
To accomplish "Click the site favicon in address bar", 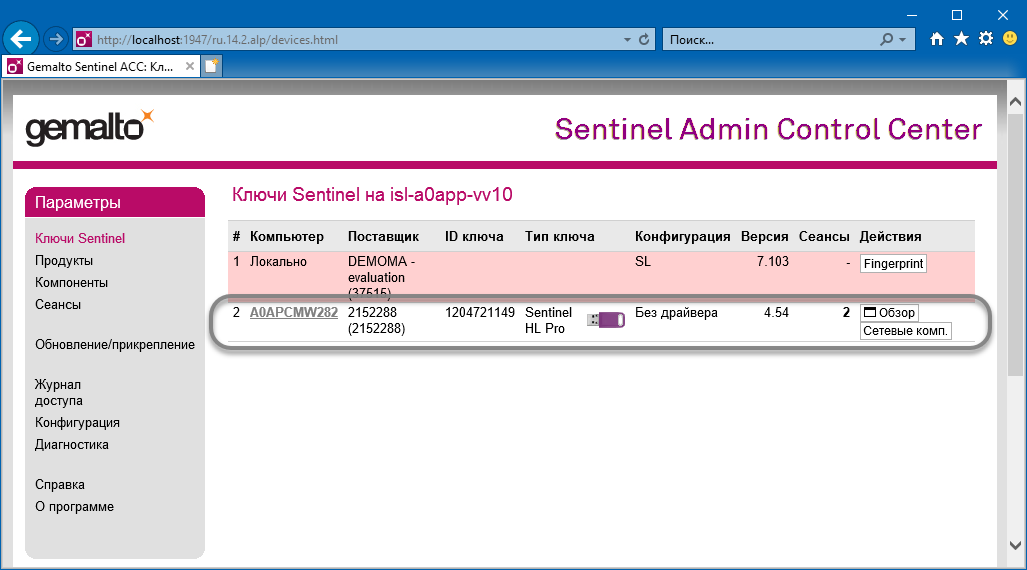I will [x=84, y=39].
